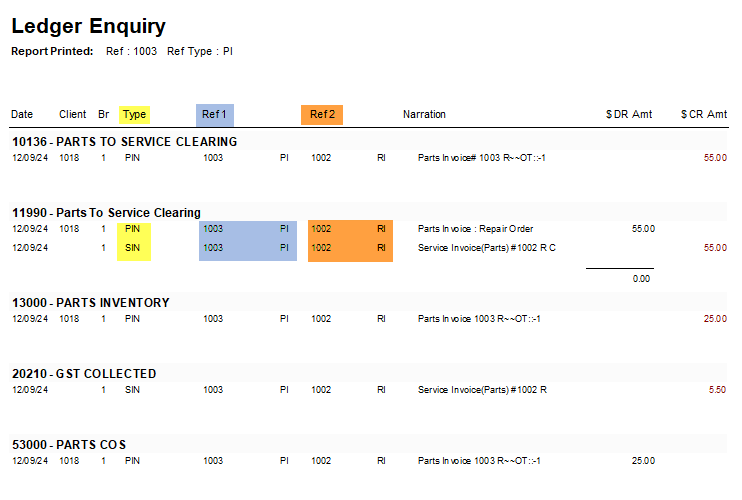Click the Date column header

click(22, 115)
